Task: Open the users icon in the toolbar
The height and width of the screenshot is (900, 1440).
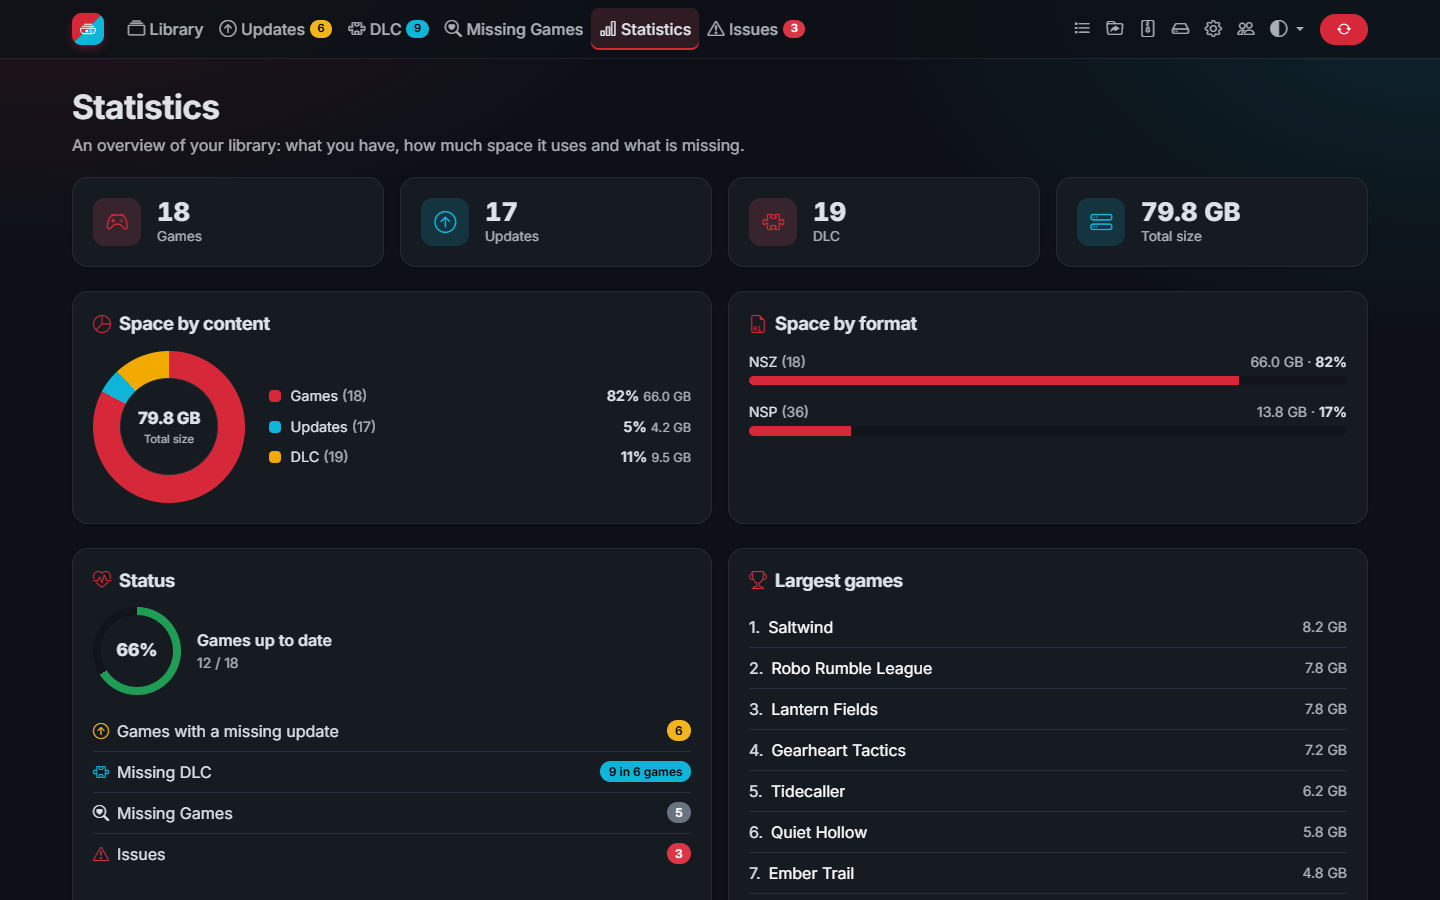Action: click(1246, 29)
